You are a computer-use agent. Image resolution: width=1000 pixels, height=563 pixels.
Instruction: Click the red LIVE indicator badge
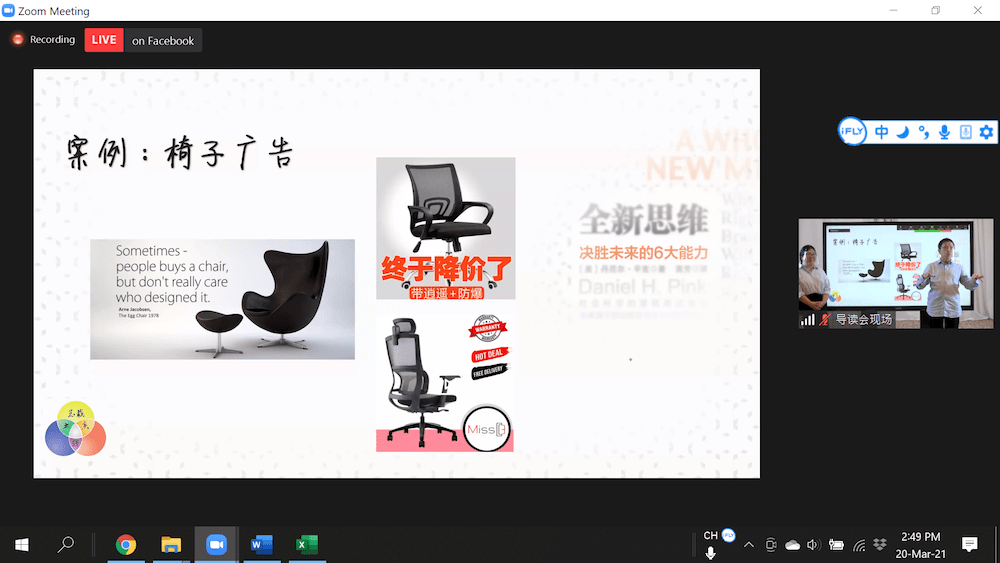[x=104, y=40]
